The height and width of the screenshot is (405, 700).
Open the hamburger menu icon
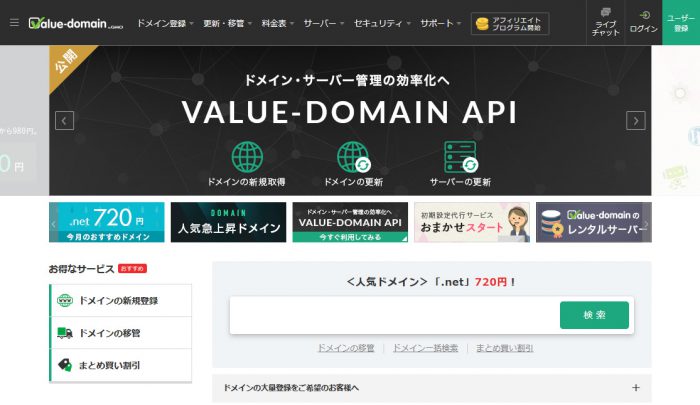pos(14,22)
